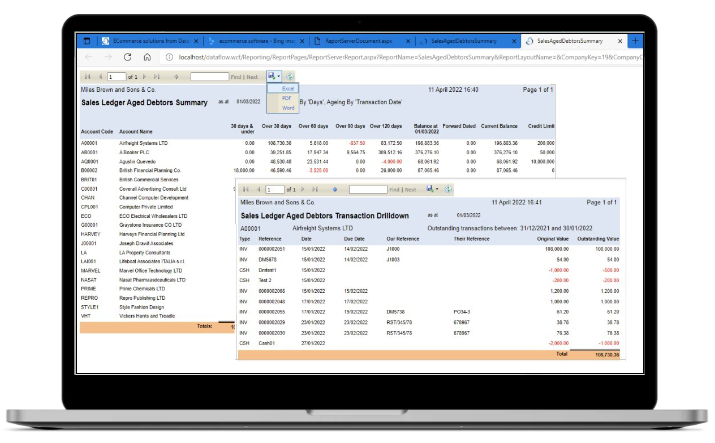Summary report: go to next page
The image size is (715, 443).
[x=145, y=77]
